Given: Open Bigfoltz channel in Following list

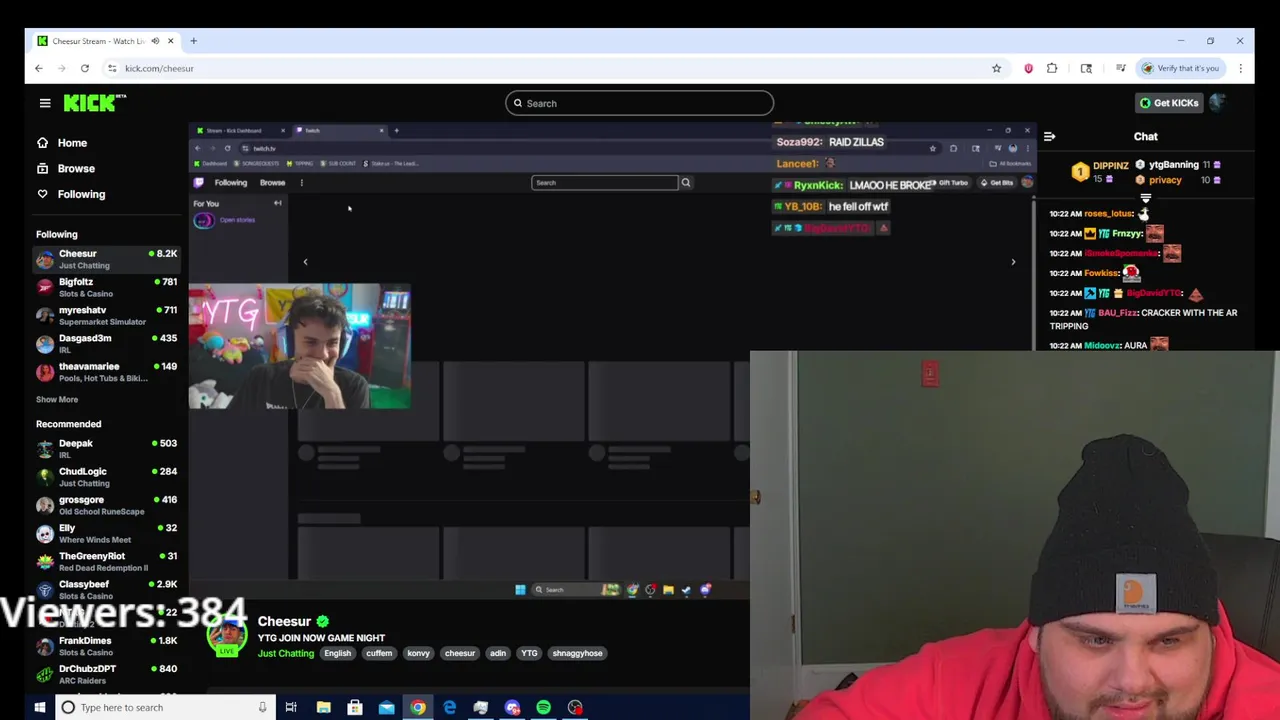Looking at the screenshot, I should 106,287.
